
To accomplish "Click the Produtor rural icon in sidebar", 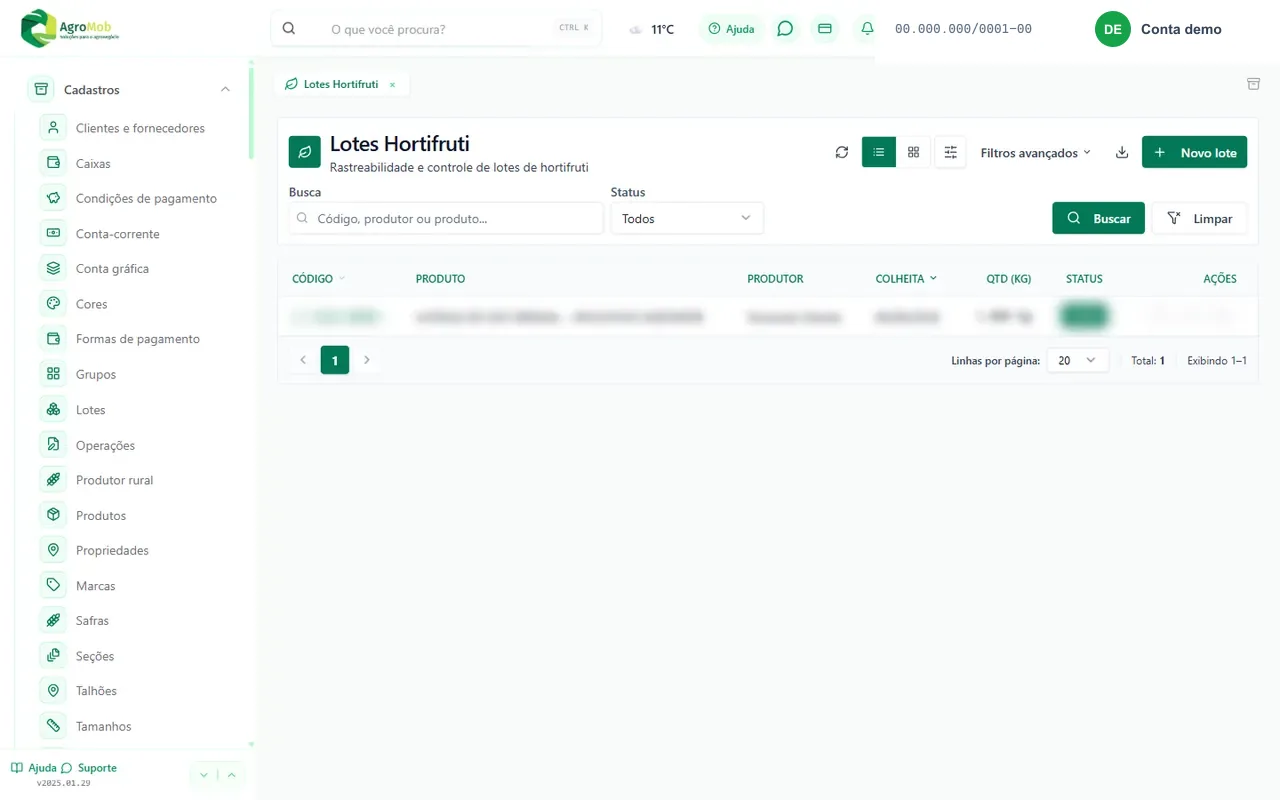I will click(x=53, y=480).
